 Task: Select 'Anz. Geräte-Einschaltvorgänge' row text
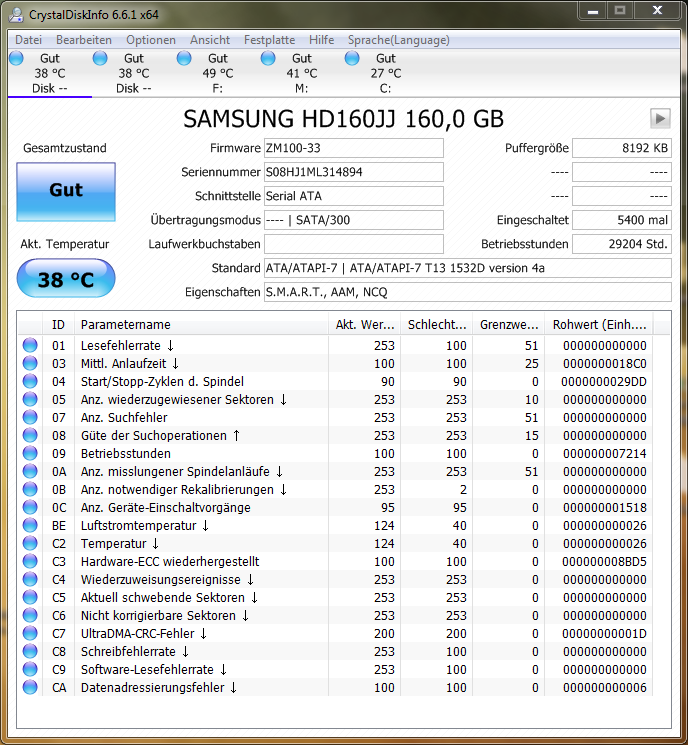click(165, 507)
